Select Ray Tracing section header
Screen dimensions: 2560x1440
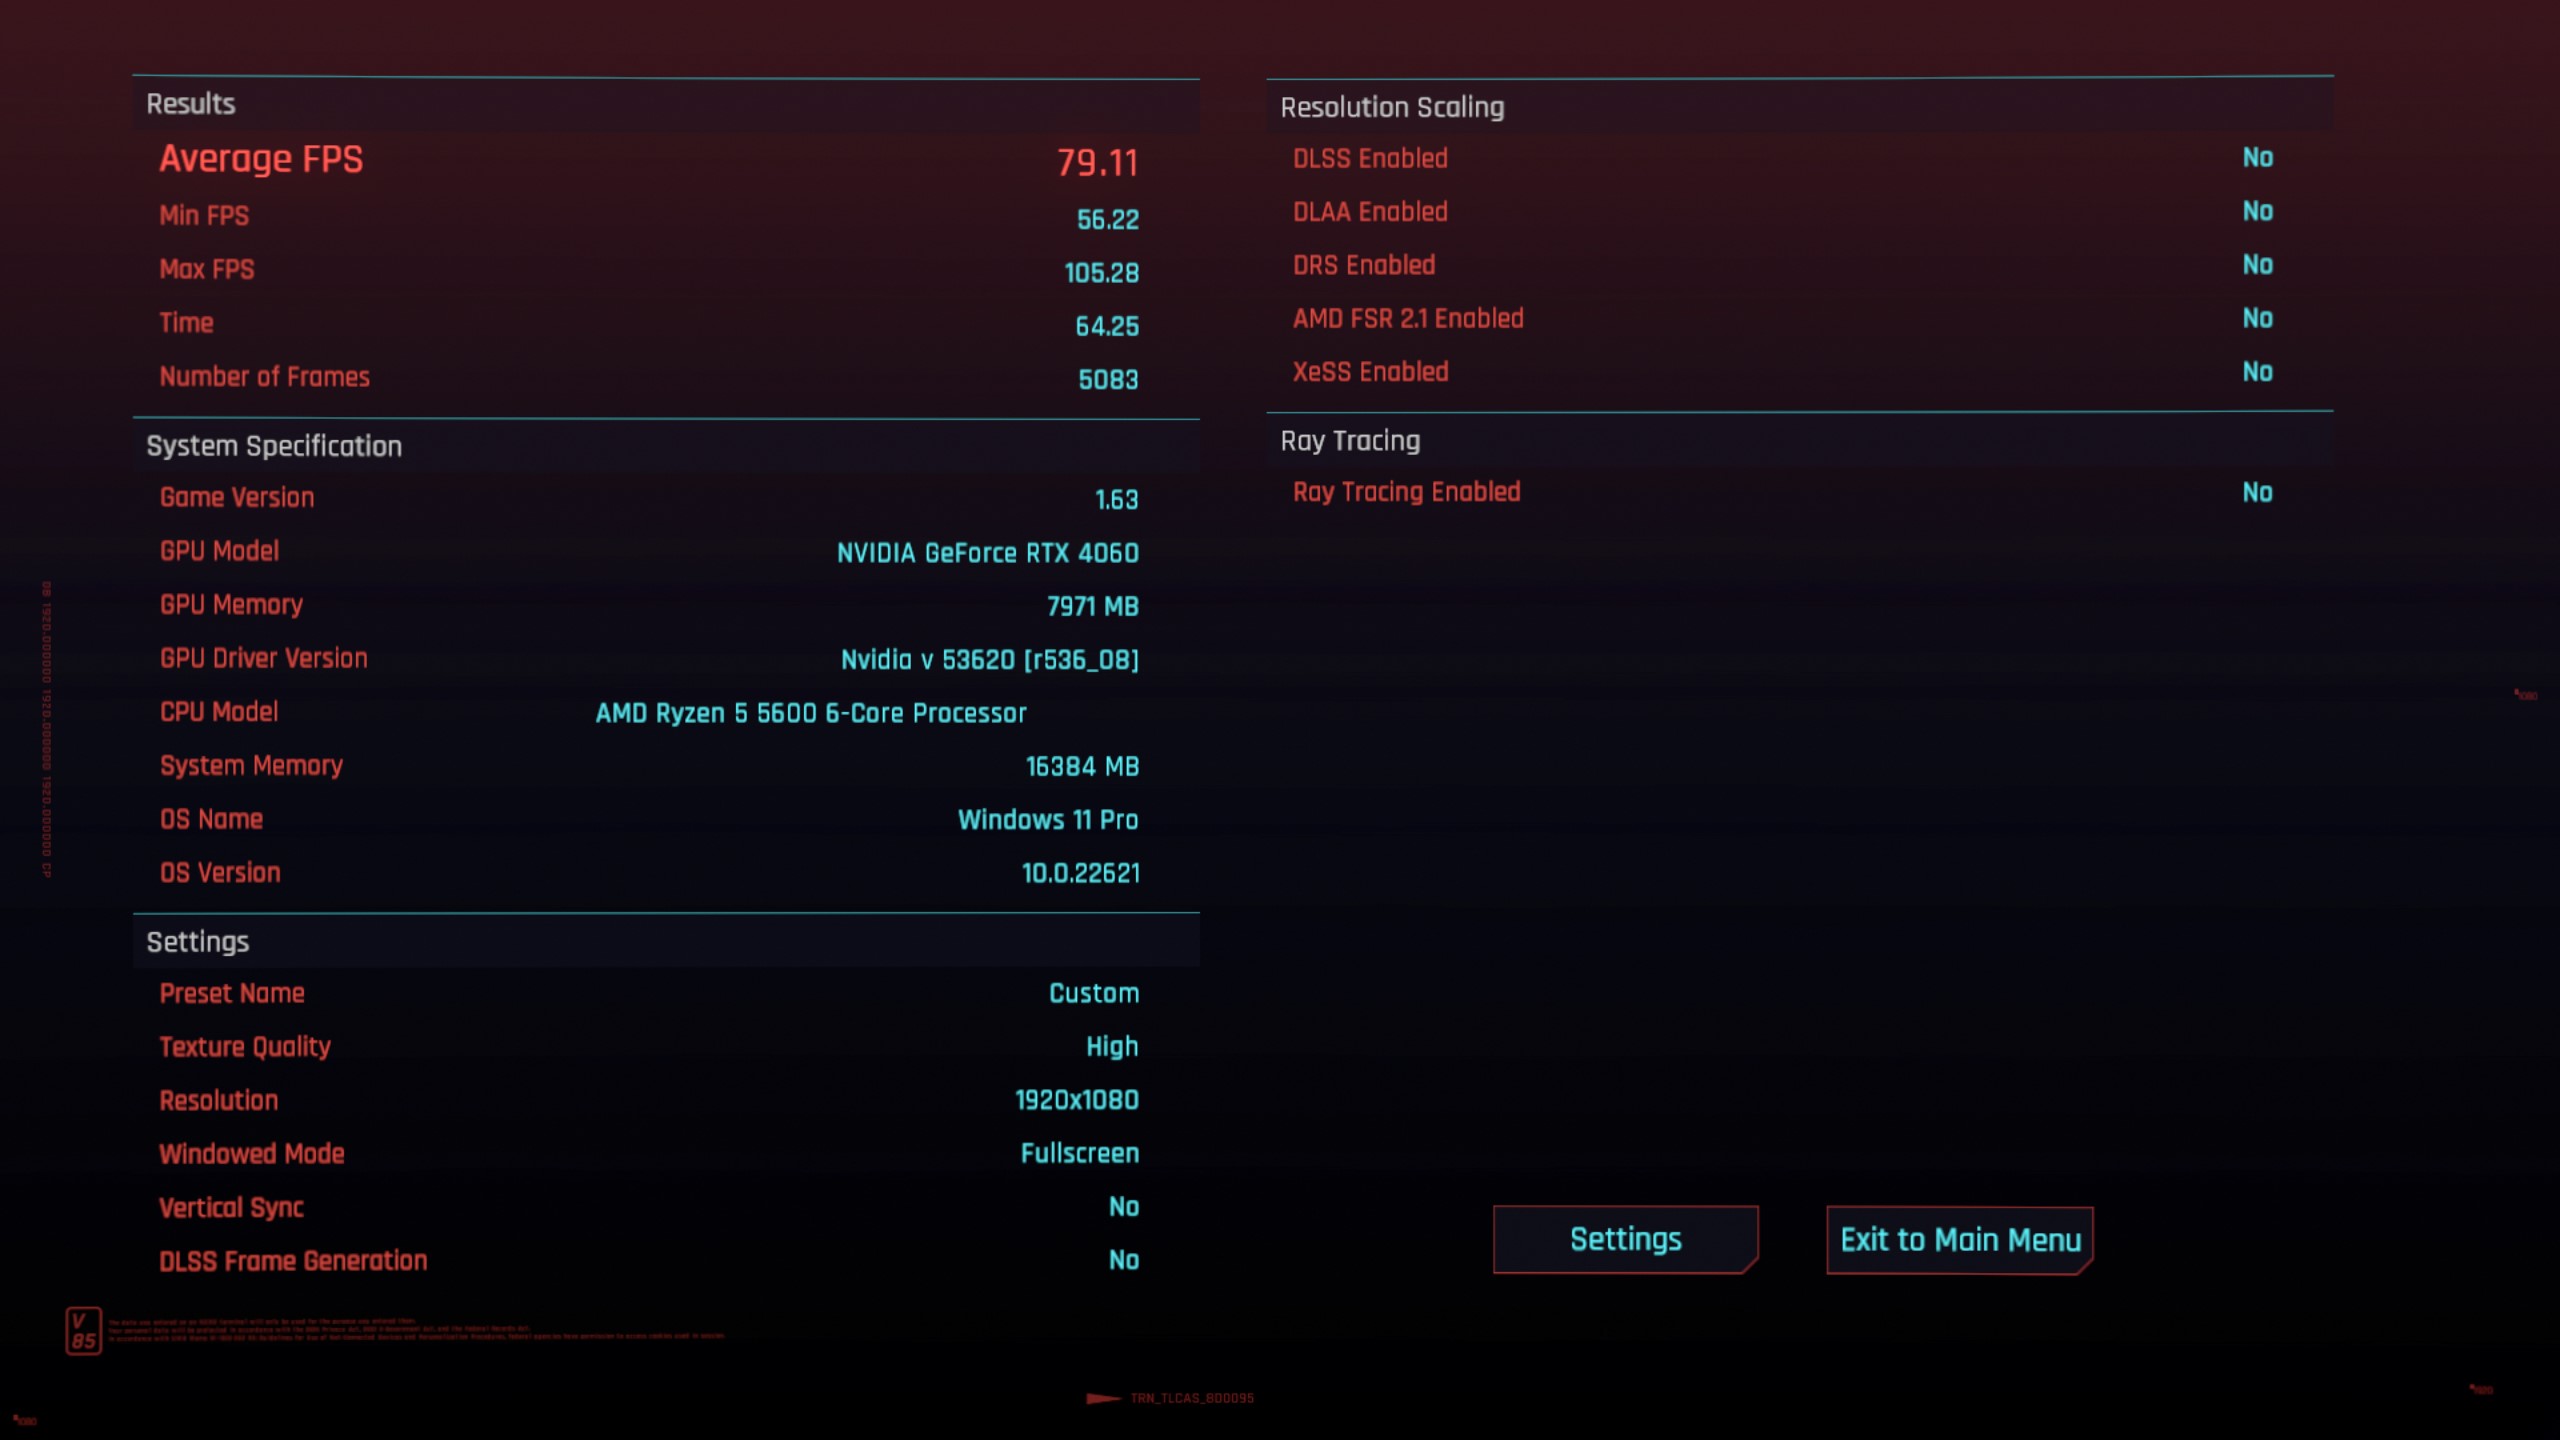click(1347, 438)
